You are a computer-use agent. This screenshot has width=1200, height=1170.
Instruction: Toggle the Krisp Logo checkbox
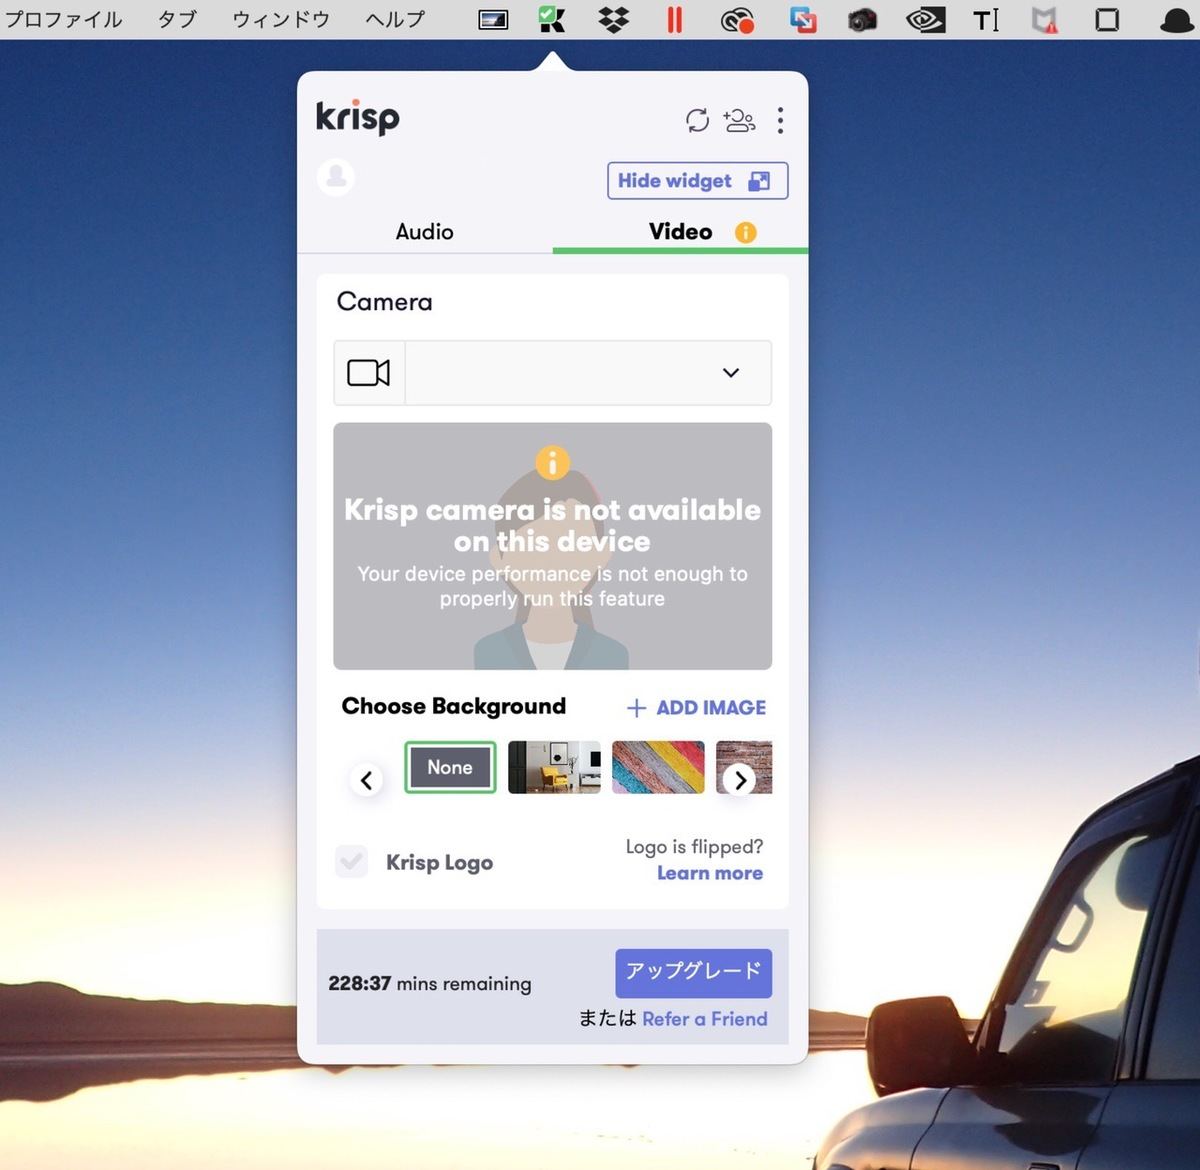(351, 861)
